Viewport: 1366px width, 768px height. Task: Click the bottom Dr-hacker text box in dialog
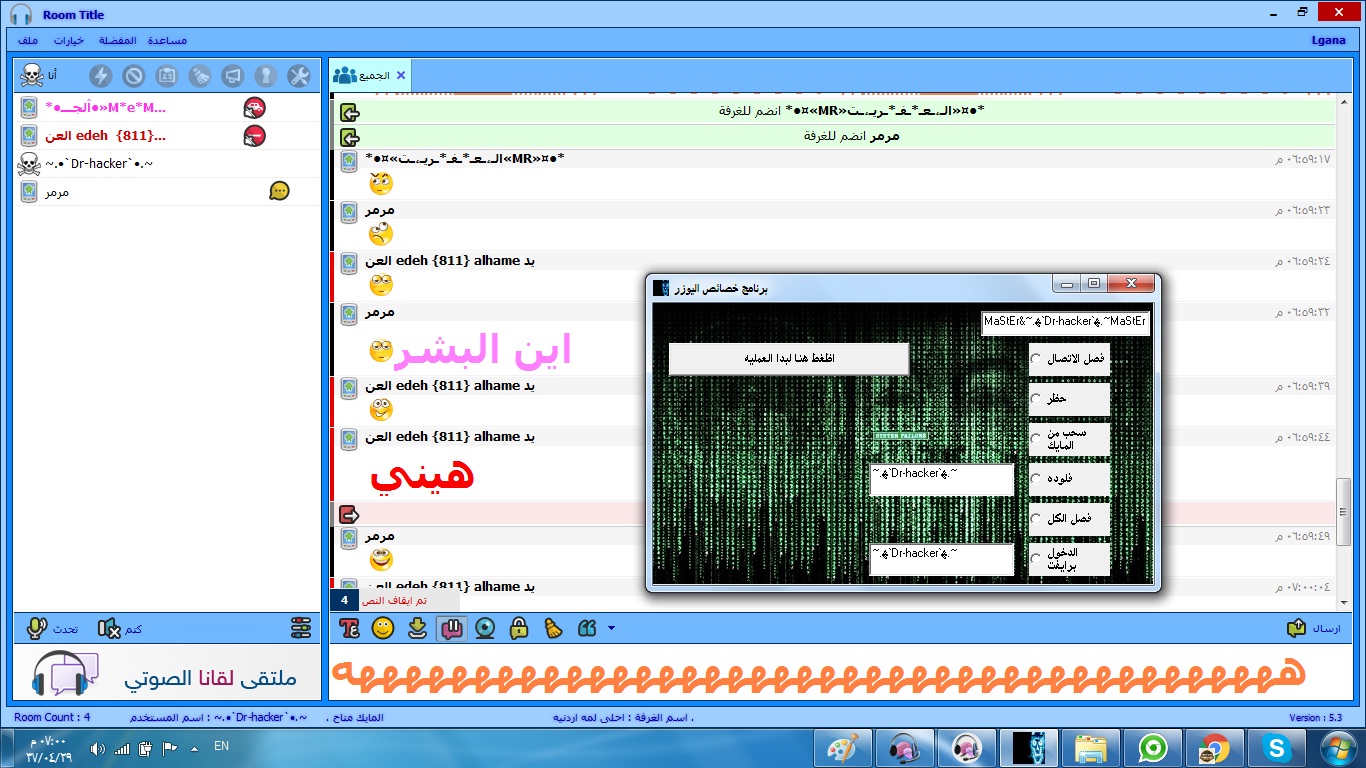942,559
